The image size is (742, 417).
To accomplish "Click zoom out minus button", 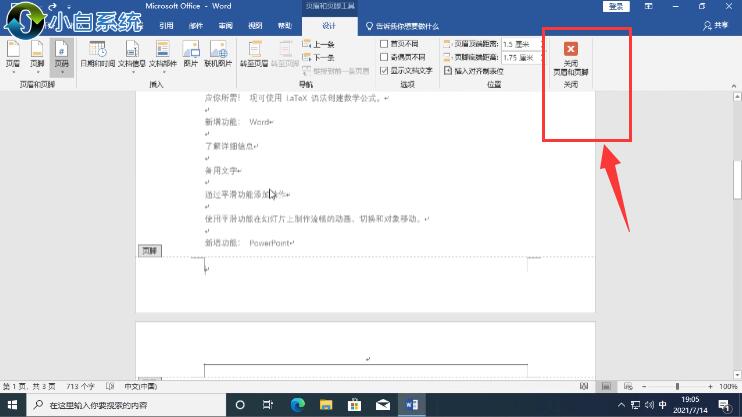I will click(x=644, y=387).
